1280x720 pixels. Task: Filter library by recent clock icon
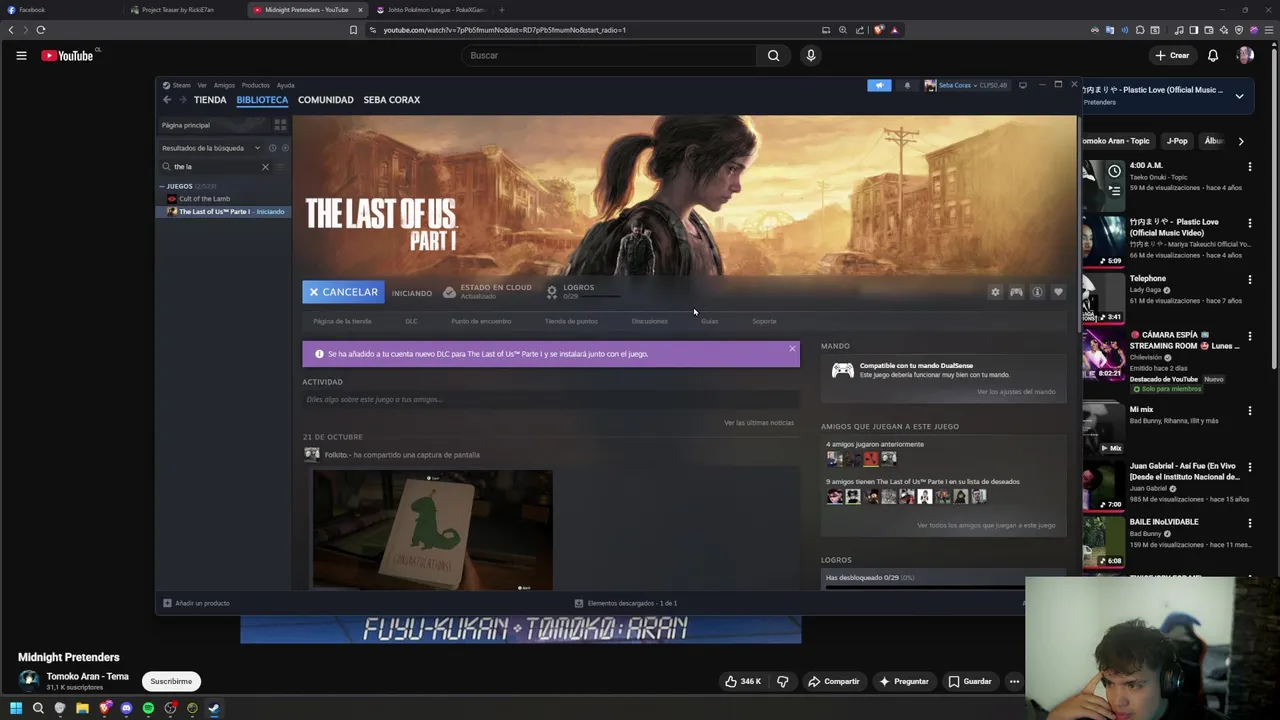coord(272,148)
